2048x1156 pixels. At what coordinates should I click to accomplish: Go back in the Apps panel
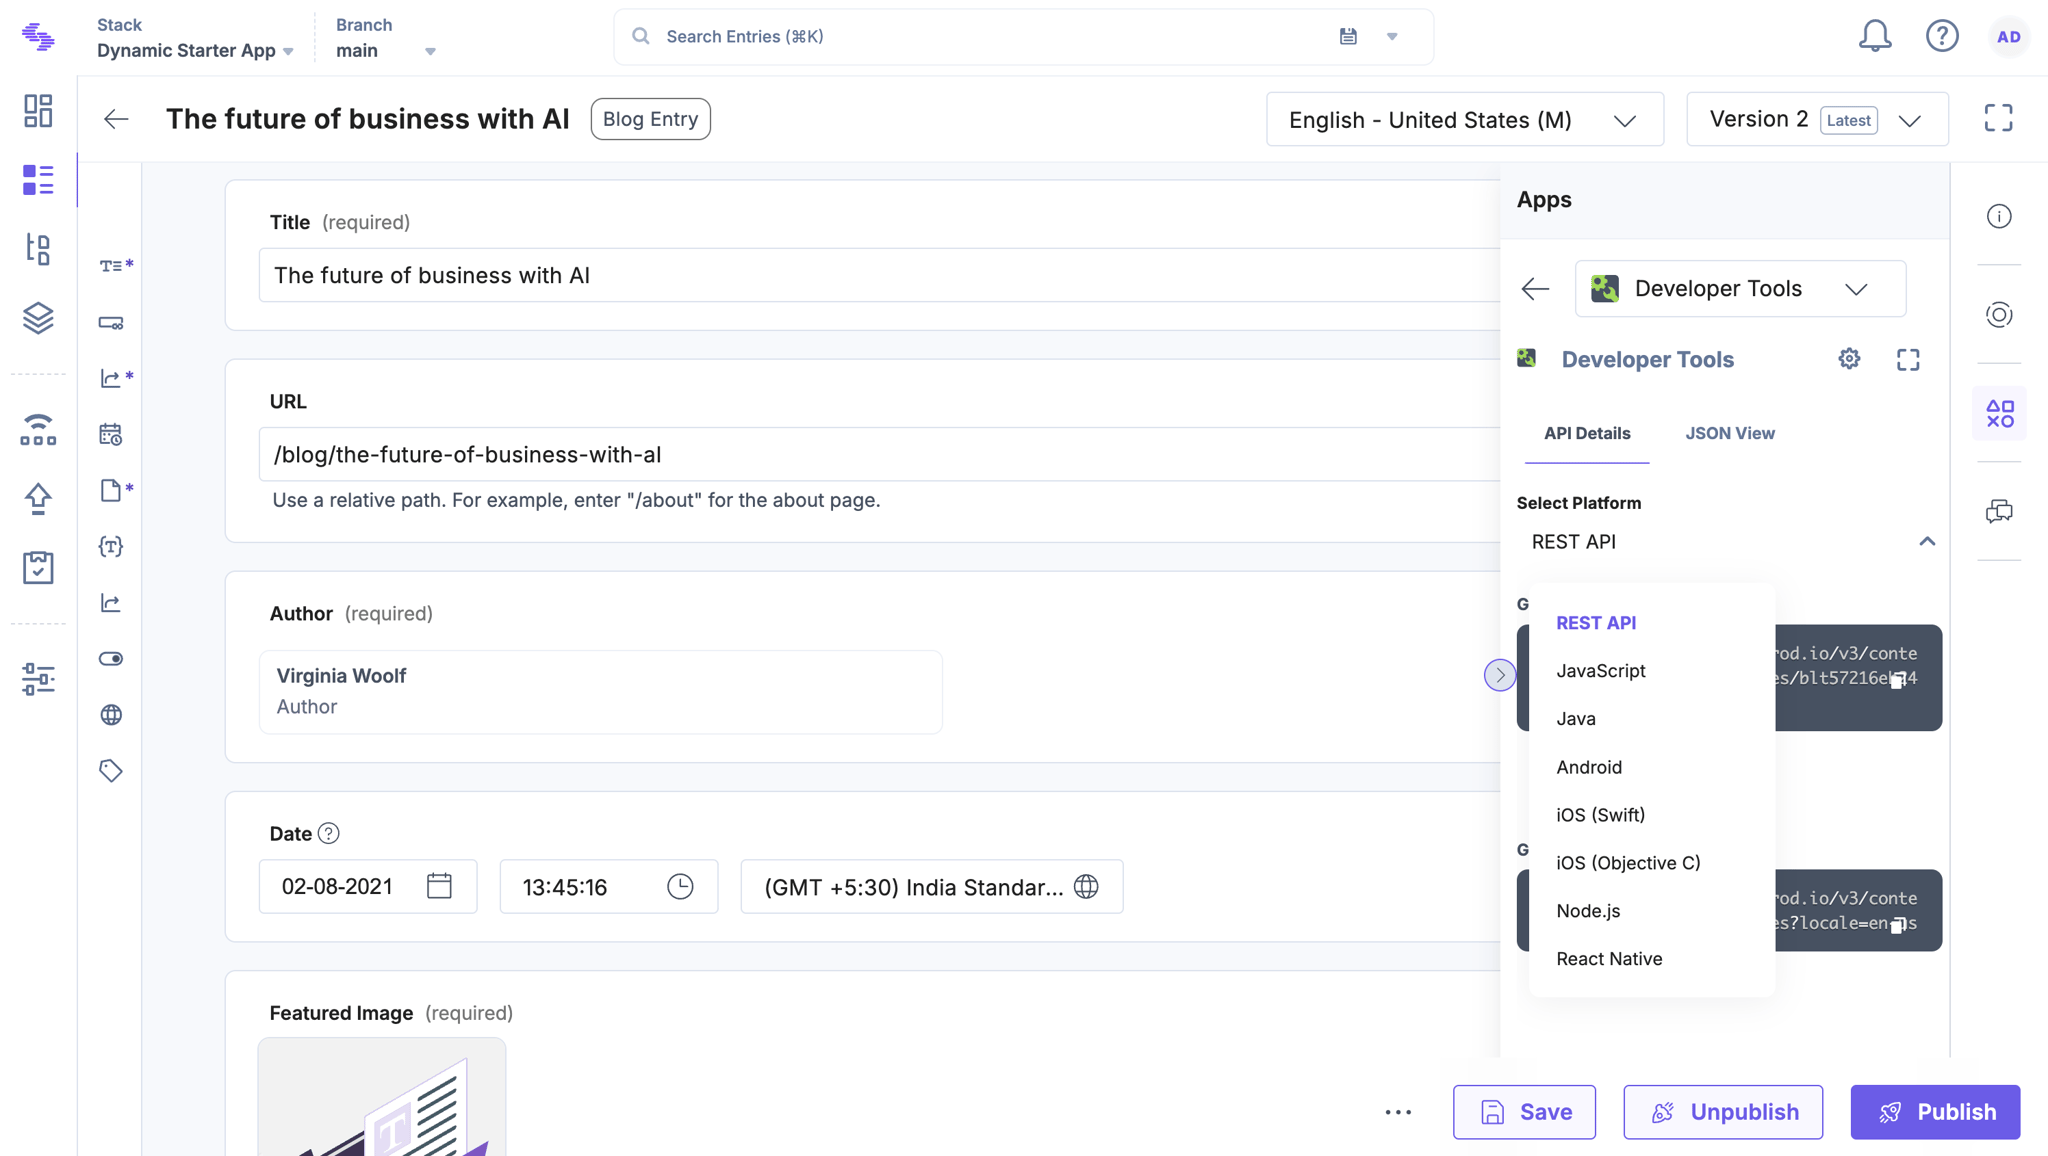coord(1535,289)
